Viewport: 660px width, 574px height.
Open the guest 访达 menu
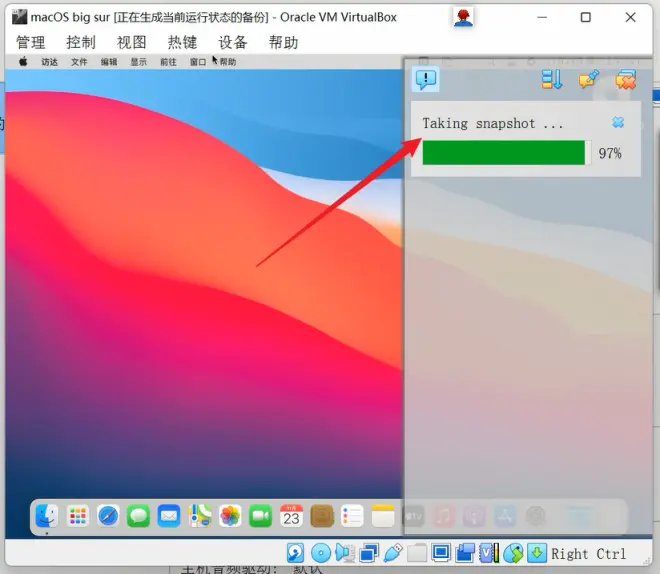tap(49, 62)
